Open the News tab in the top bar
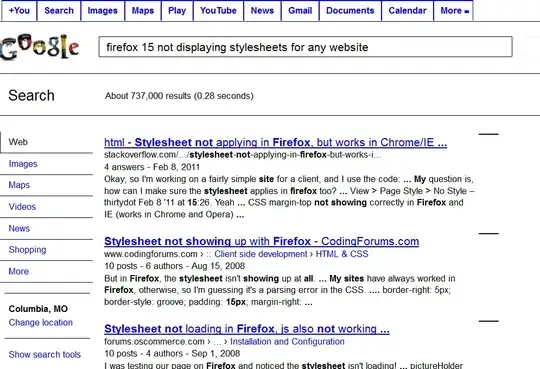This screenshot has width=540, height=369. coord(262,11)
